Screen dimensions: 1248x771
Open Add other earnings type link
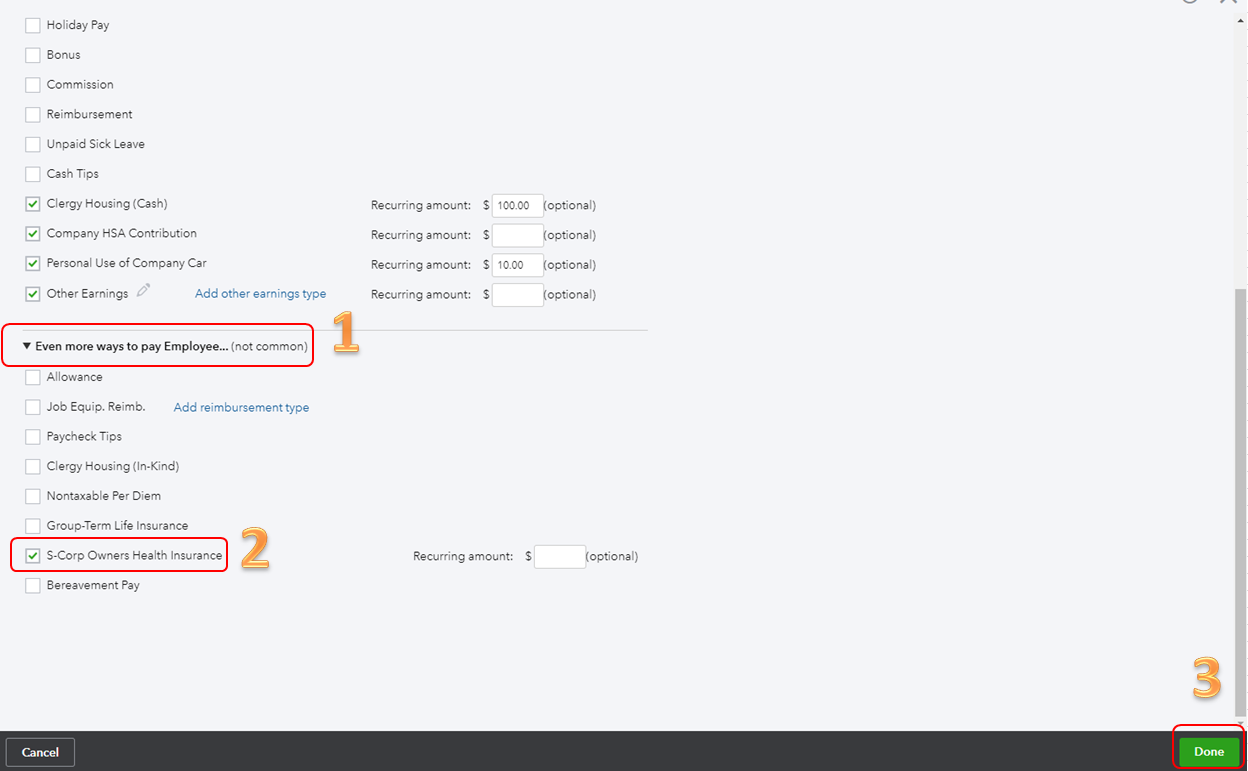260,294
